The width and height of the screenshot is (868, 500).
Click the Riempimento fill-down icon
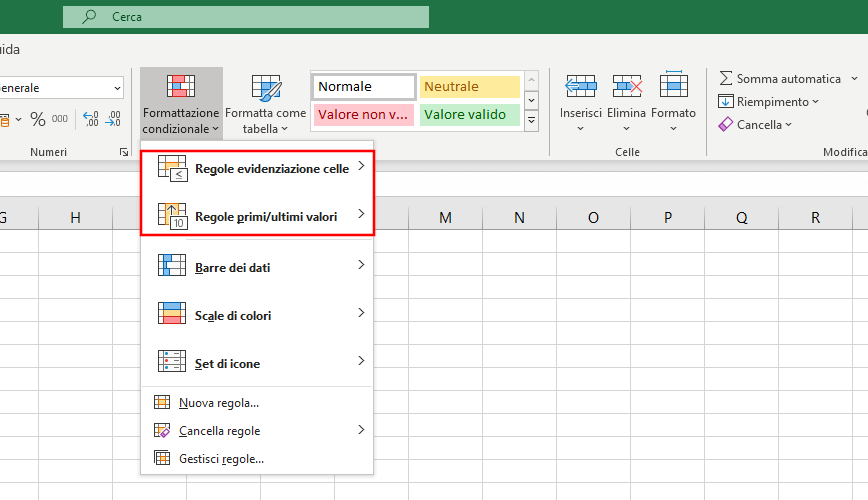point(725,101)
